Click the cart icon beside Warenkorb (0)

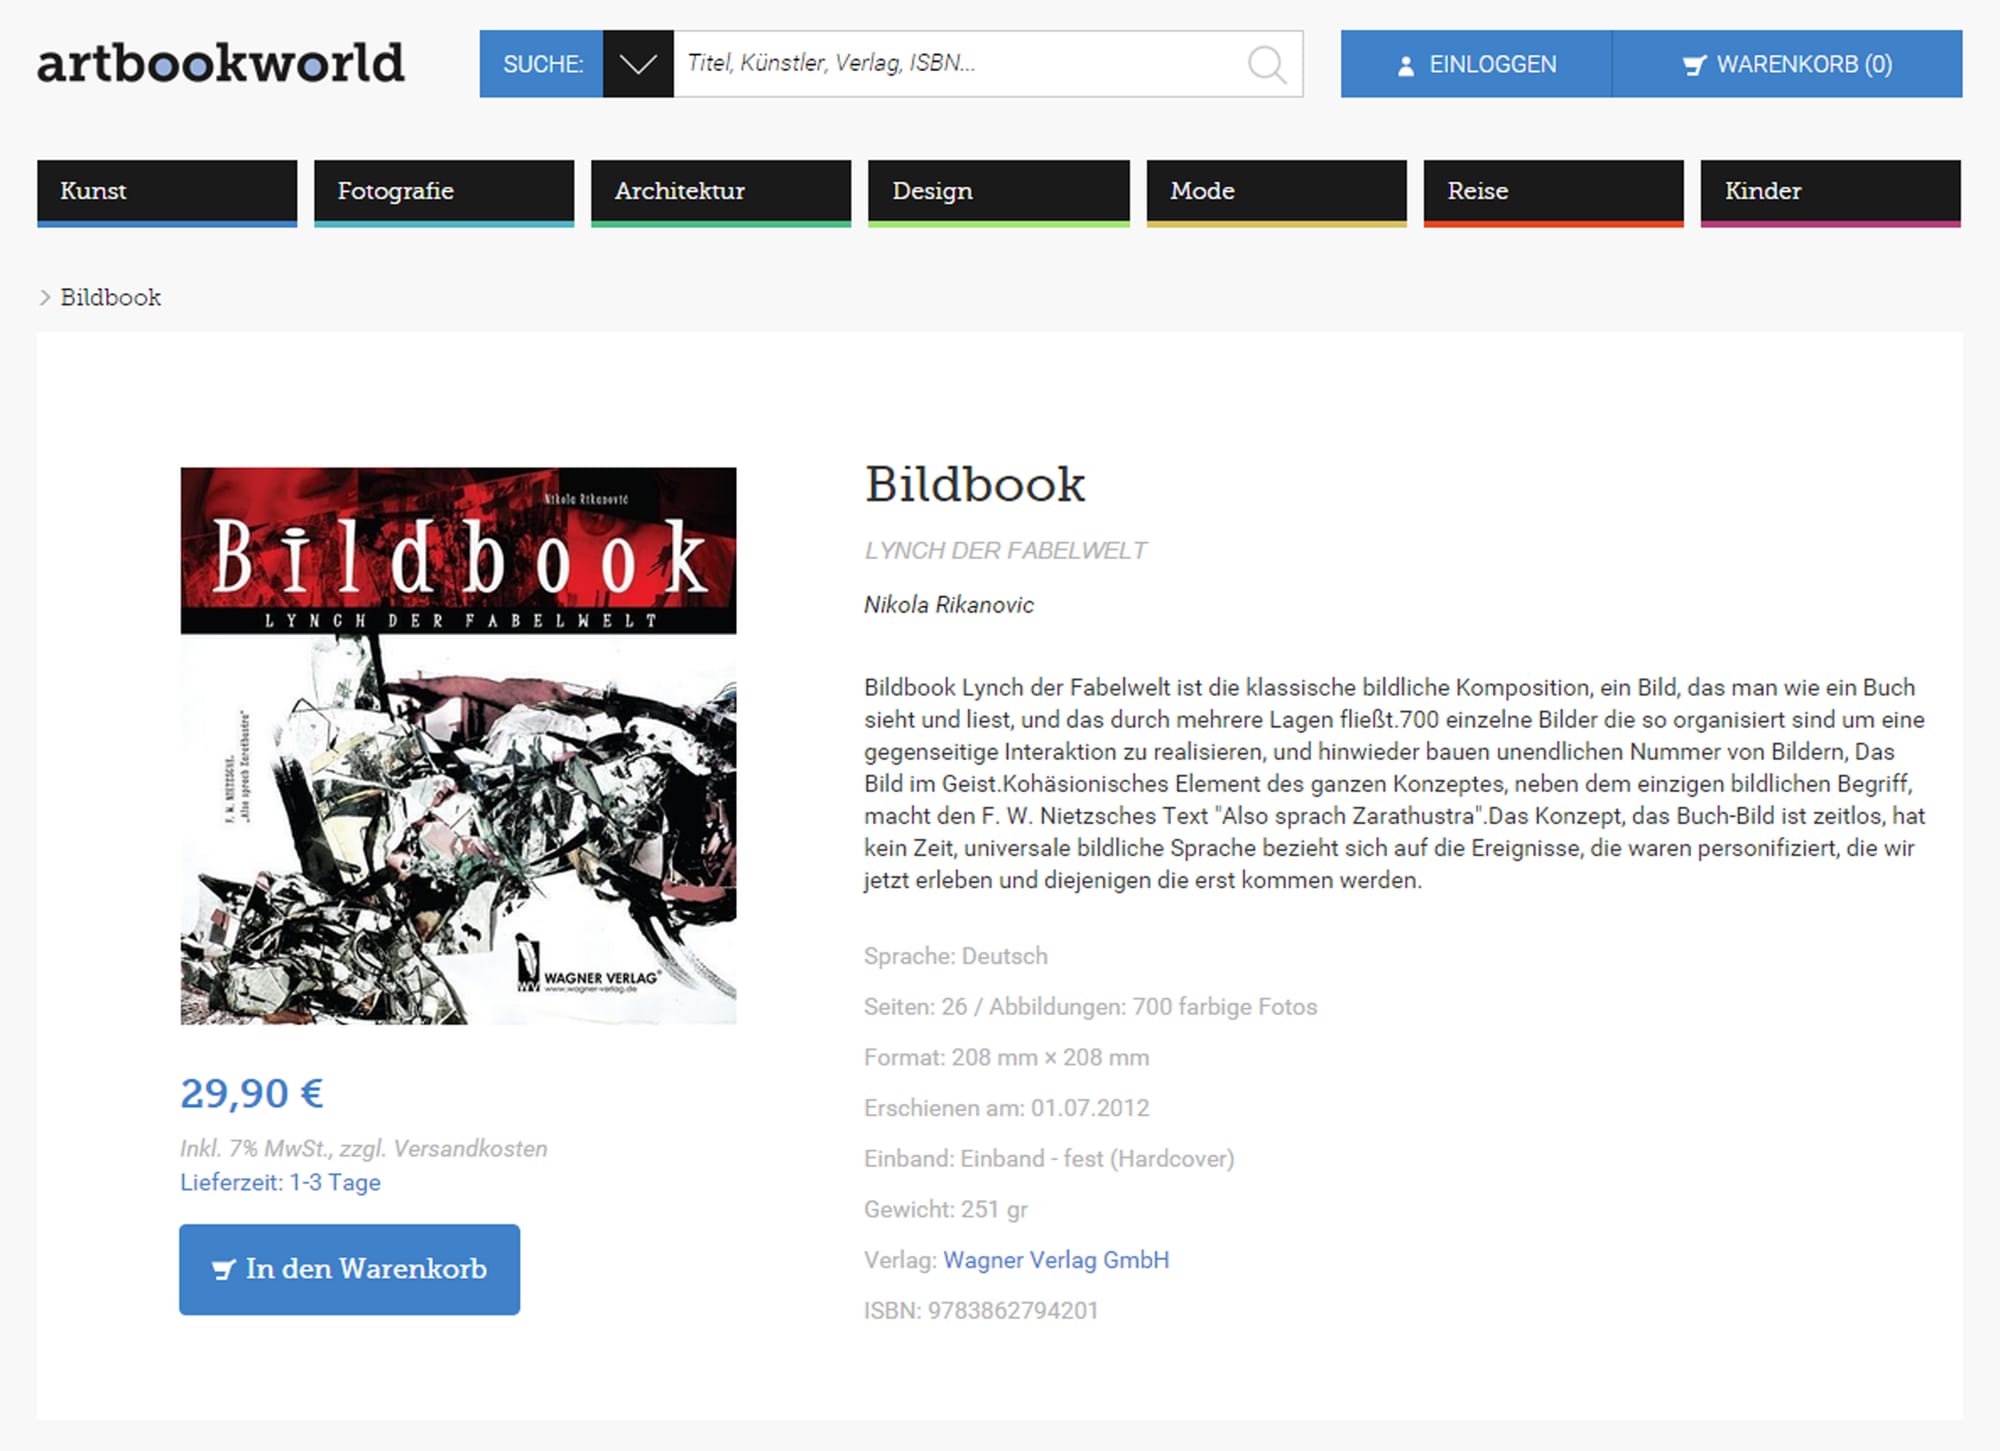click(x=1693, y=66)
